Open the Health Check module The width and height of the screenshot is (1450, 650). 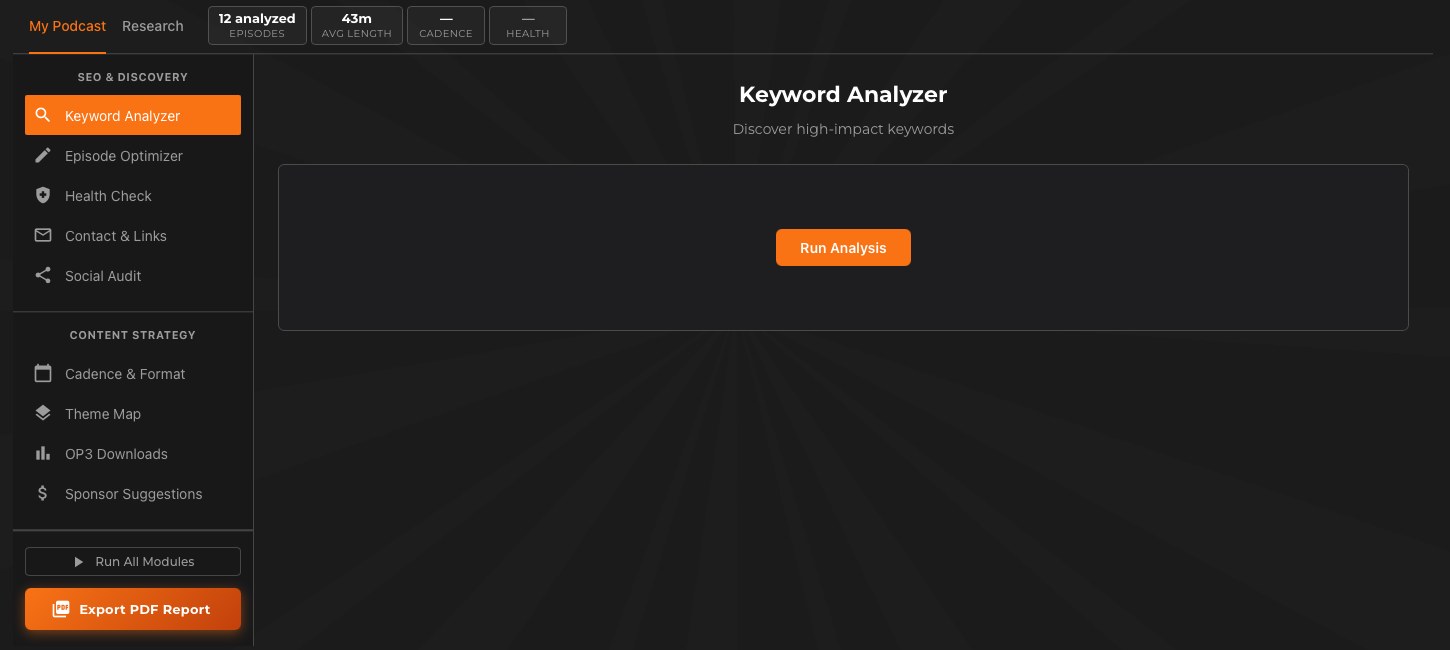tap(133, 195)
